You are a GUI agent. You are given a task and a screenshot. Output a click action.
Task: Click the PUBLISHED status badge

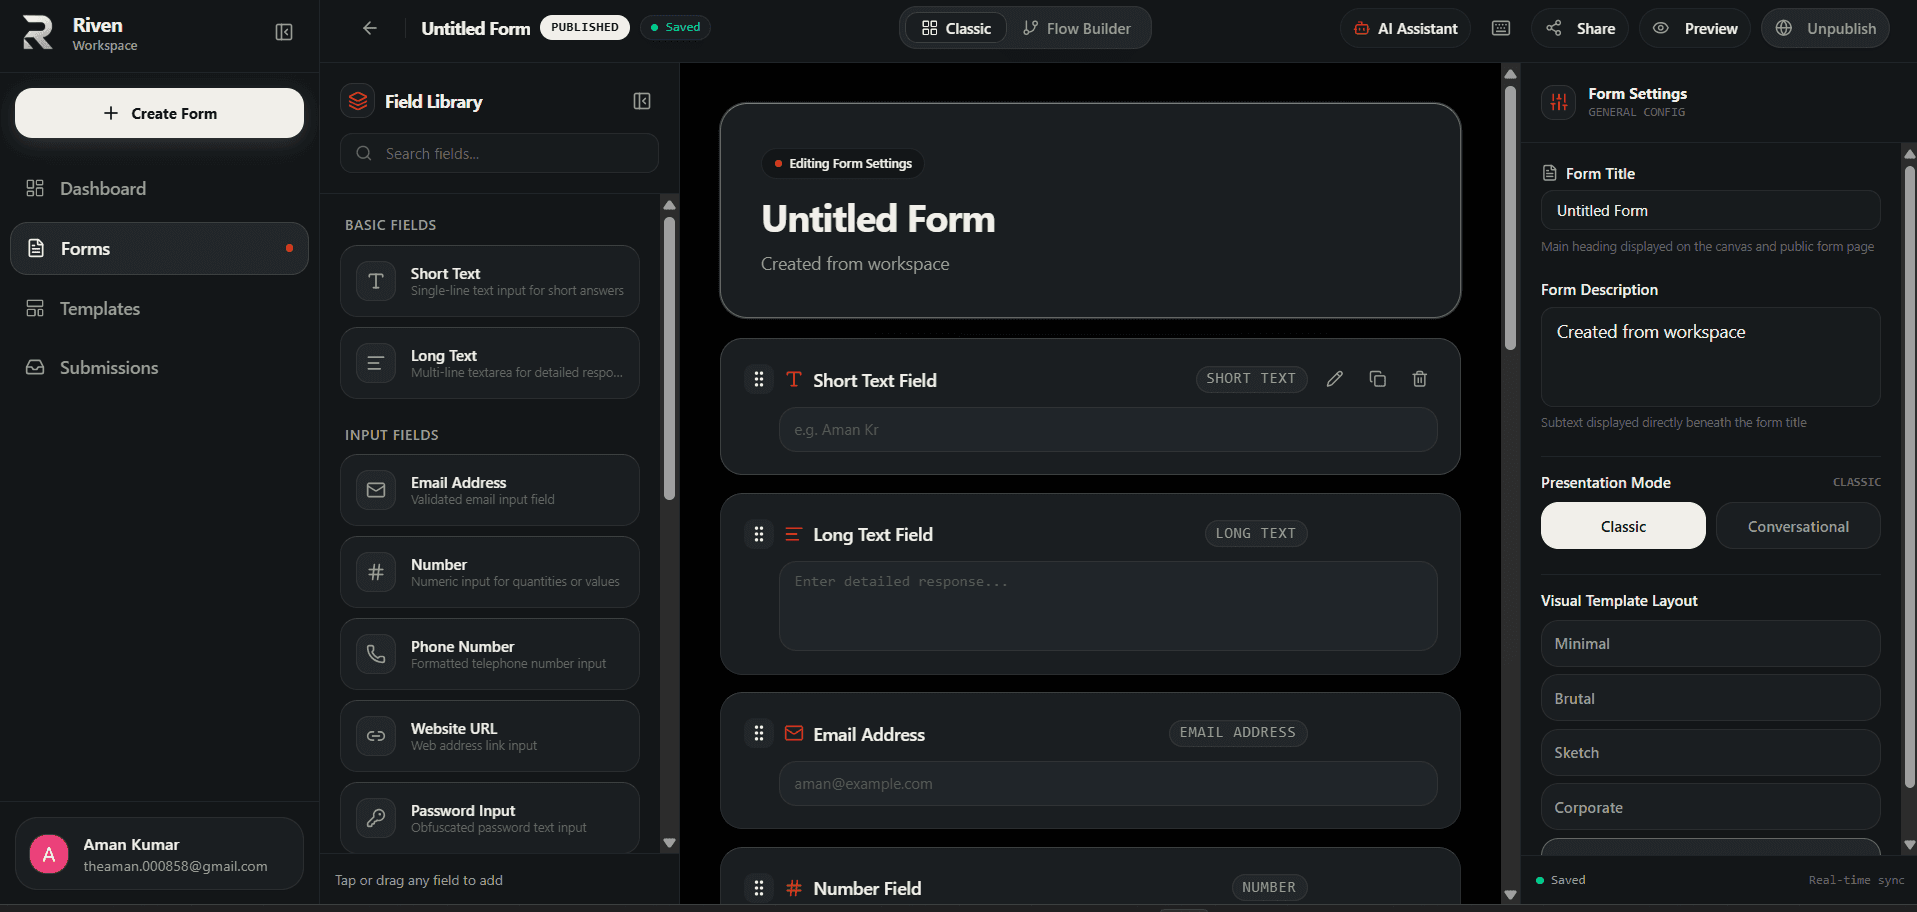(585, 27)
